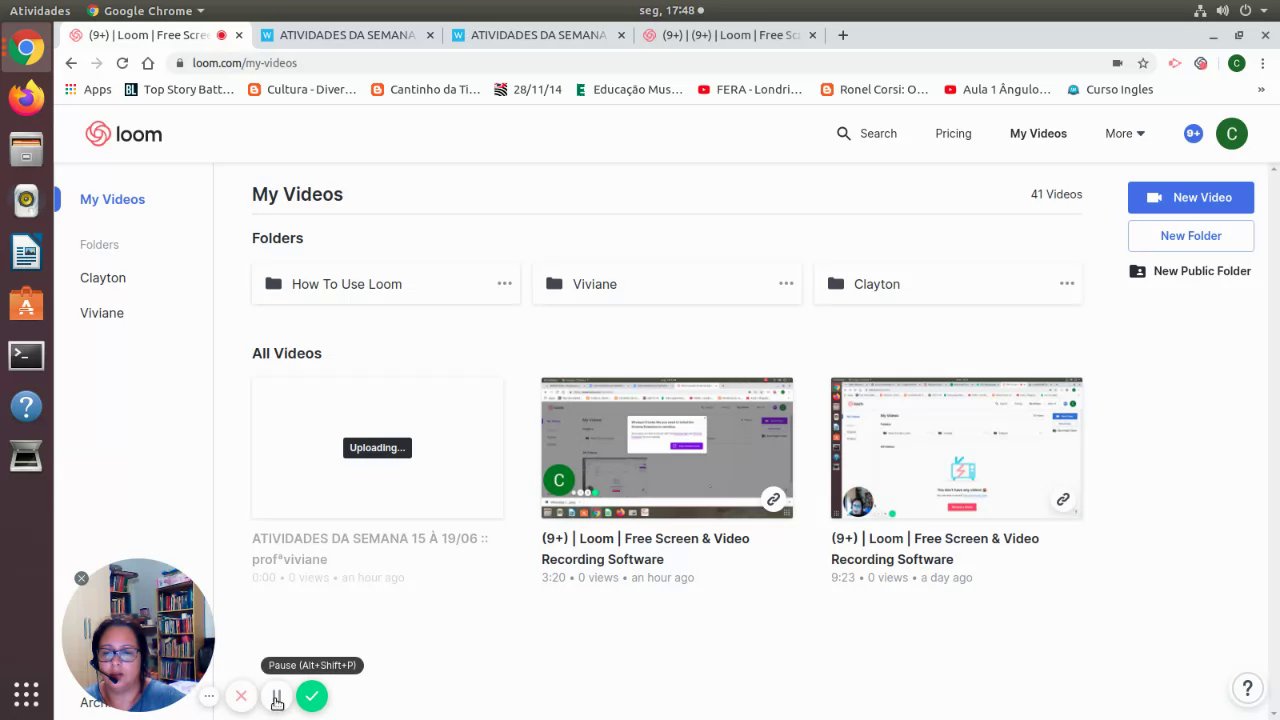1280x720 pixels.
Task: Click the Loom logo in header
Action: 123,134
